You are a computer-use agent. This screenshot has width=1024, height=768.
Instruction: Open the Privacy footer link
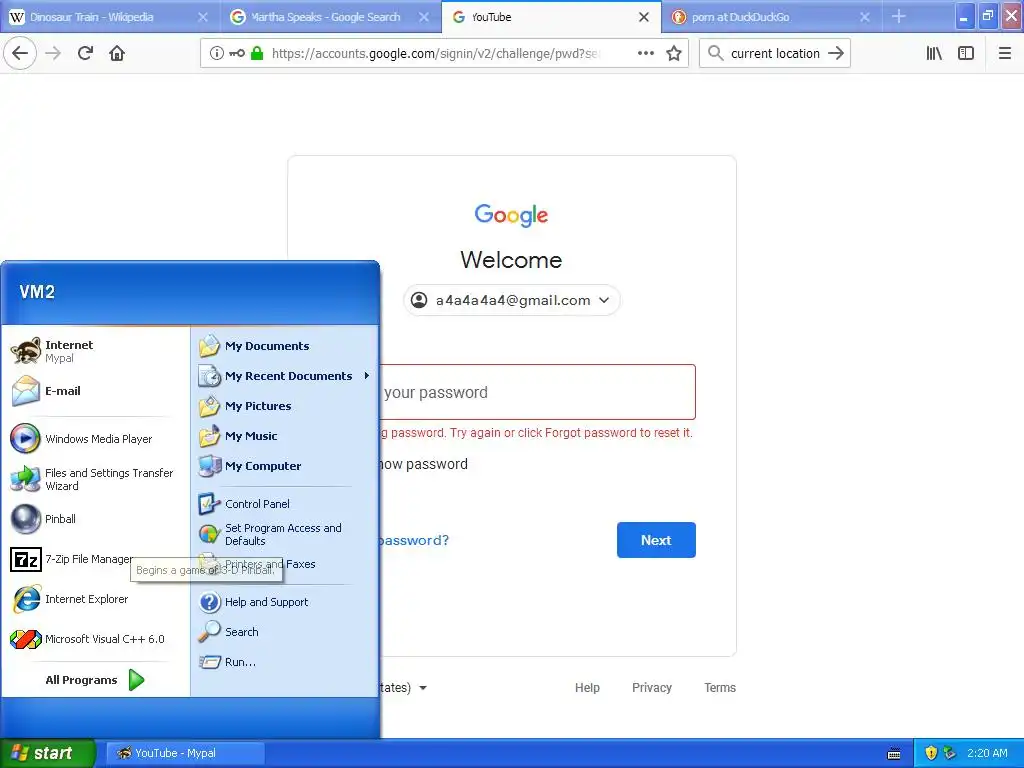(x=652, y=688)
